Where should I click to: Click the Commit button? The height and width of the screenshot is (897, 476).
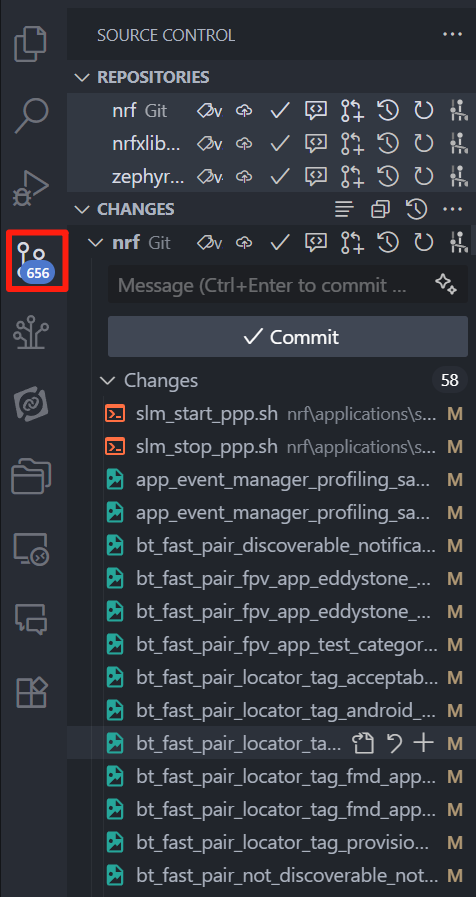[x=288, y=336]
